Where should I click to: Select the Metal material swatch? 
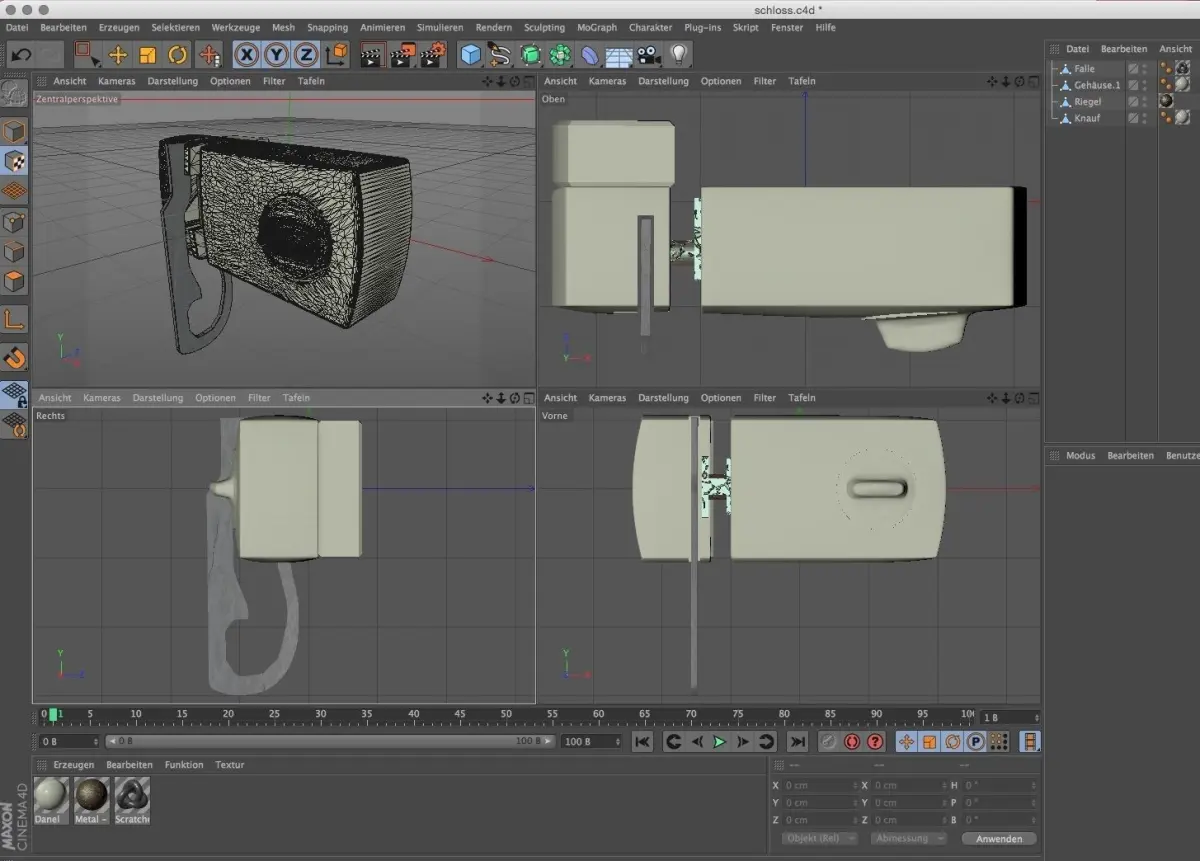(x=92, y=796)
